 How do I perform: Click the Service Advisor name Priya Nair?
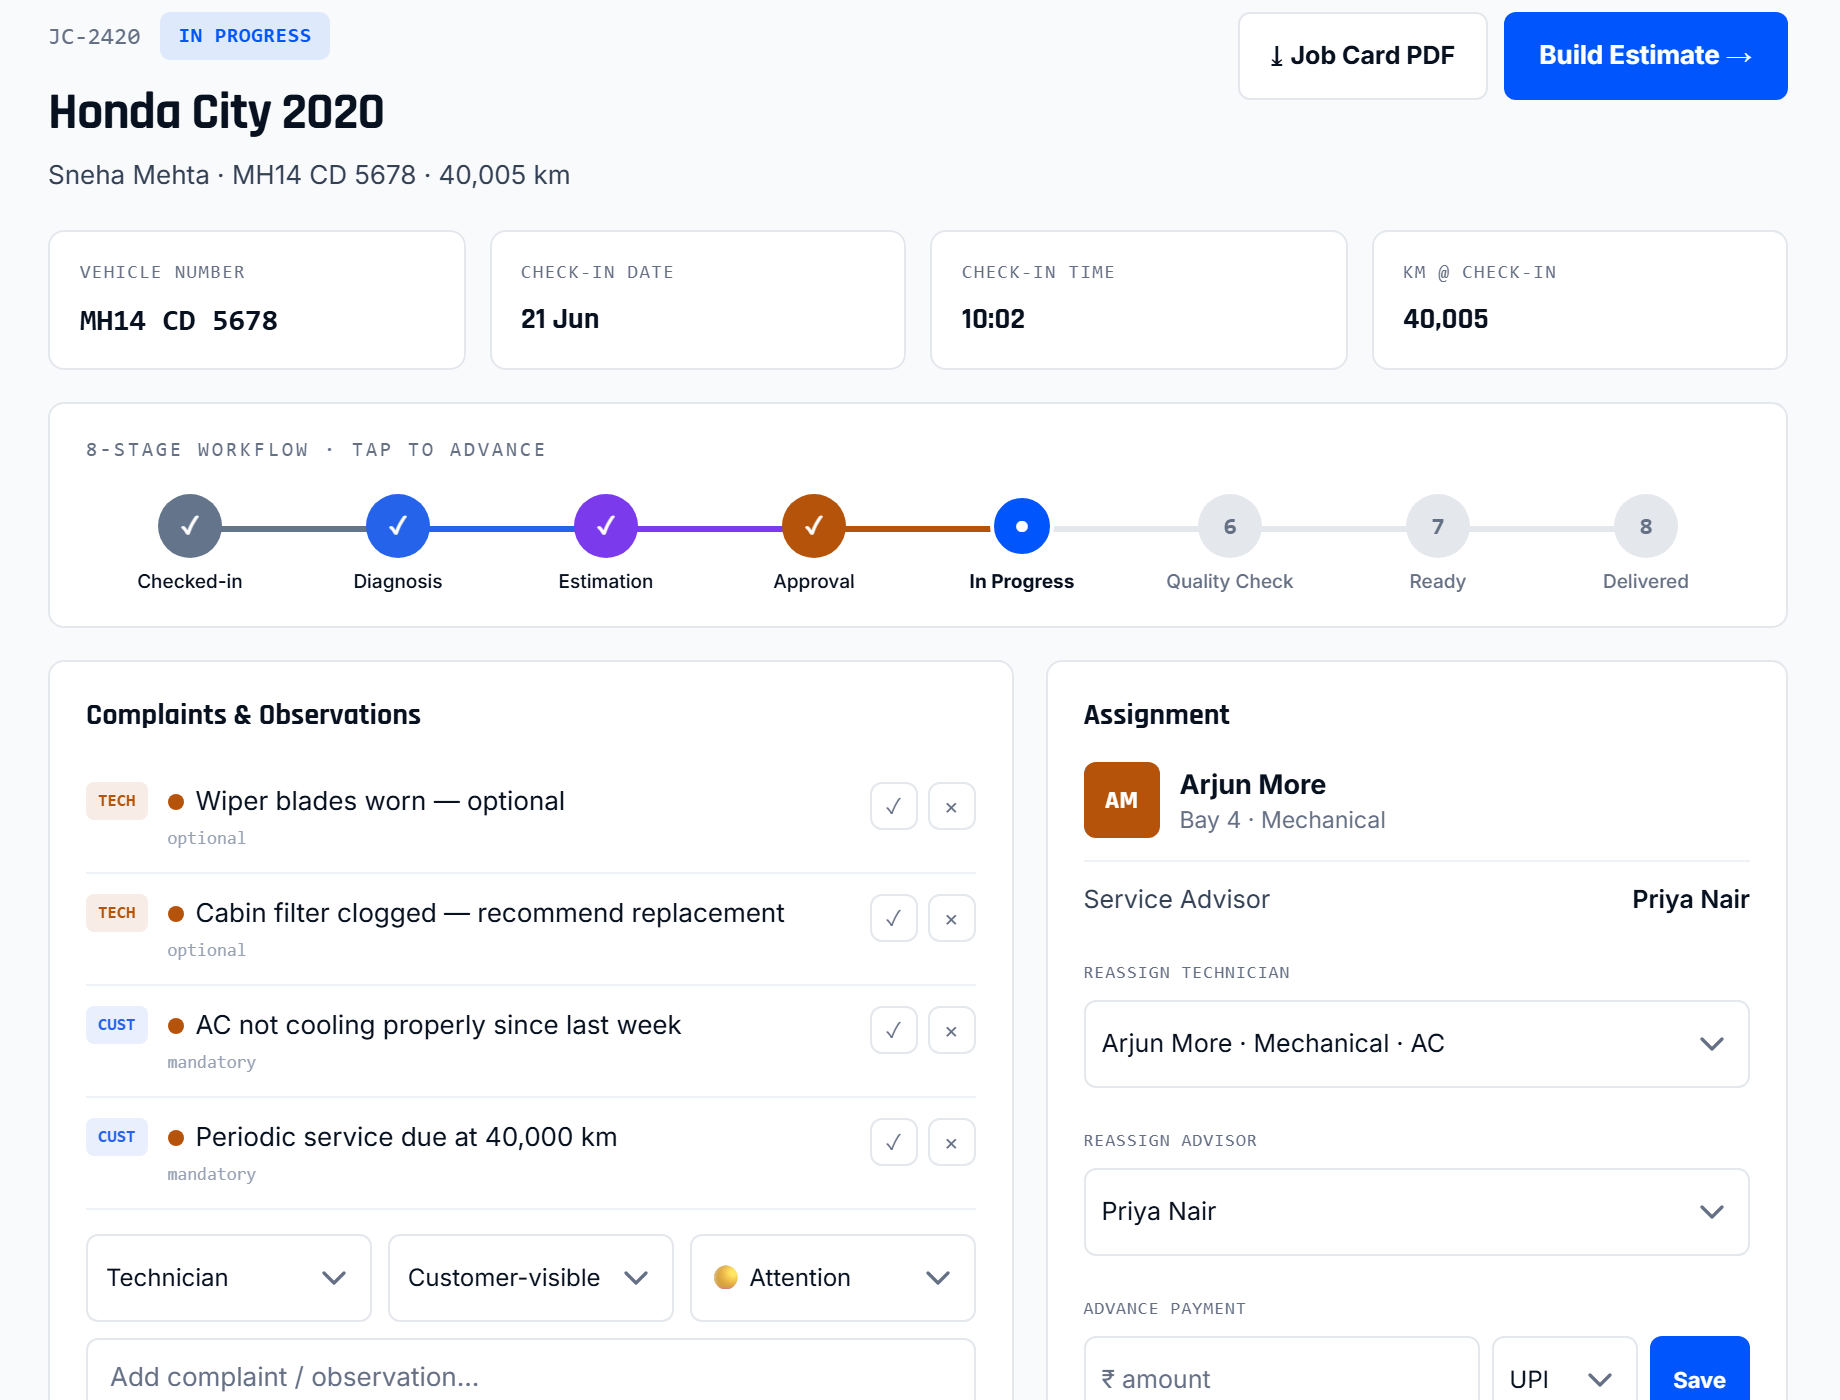[1691, 899]
